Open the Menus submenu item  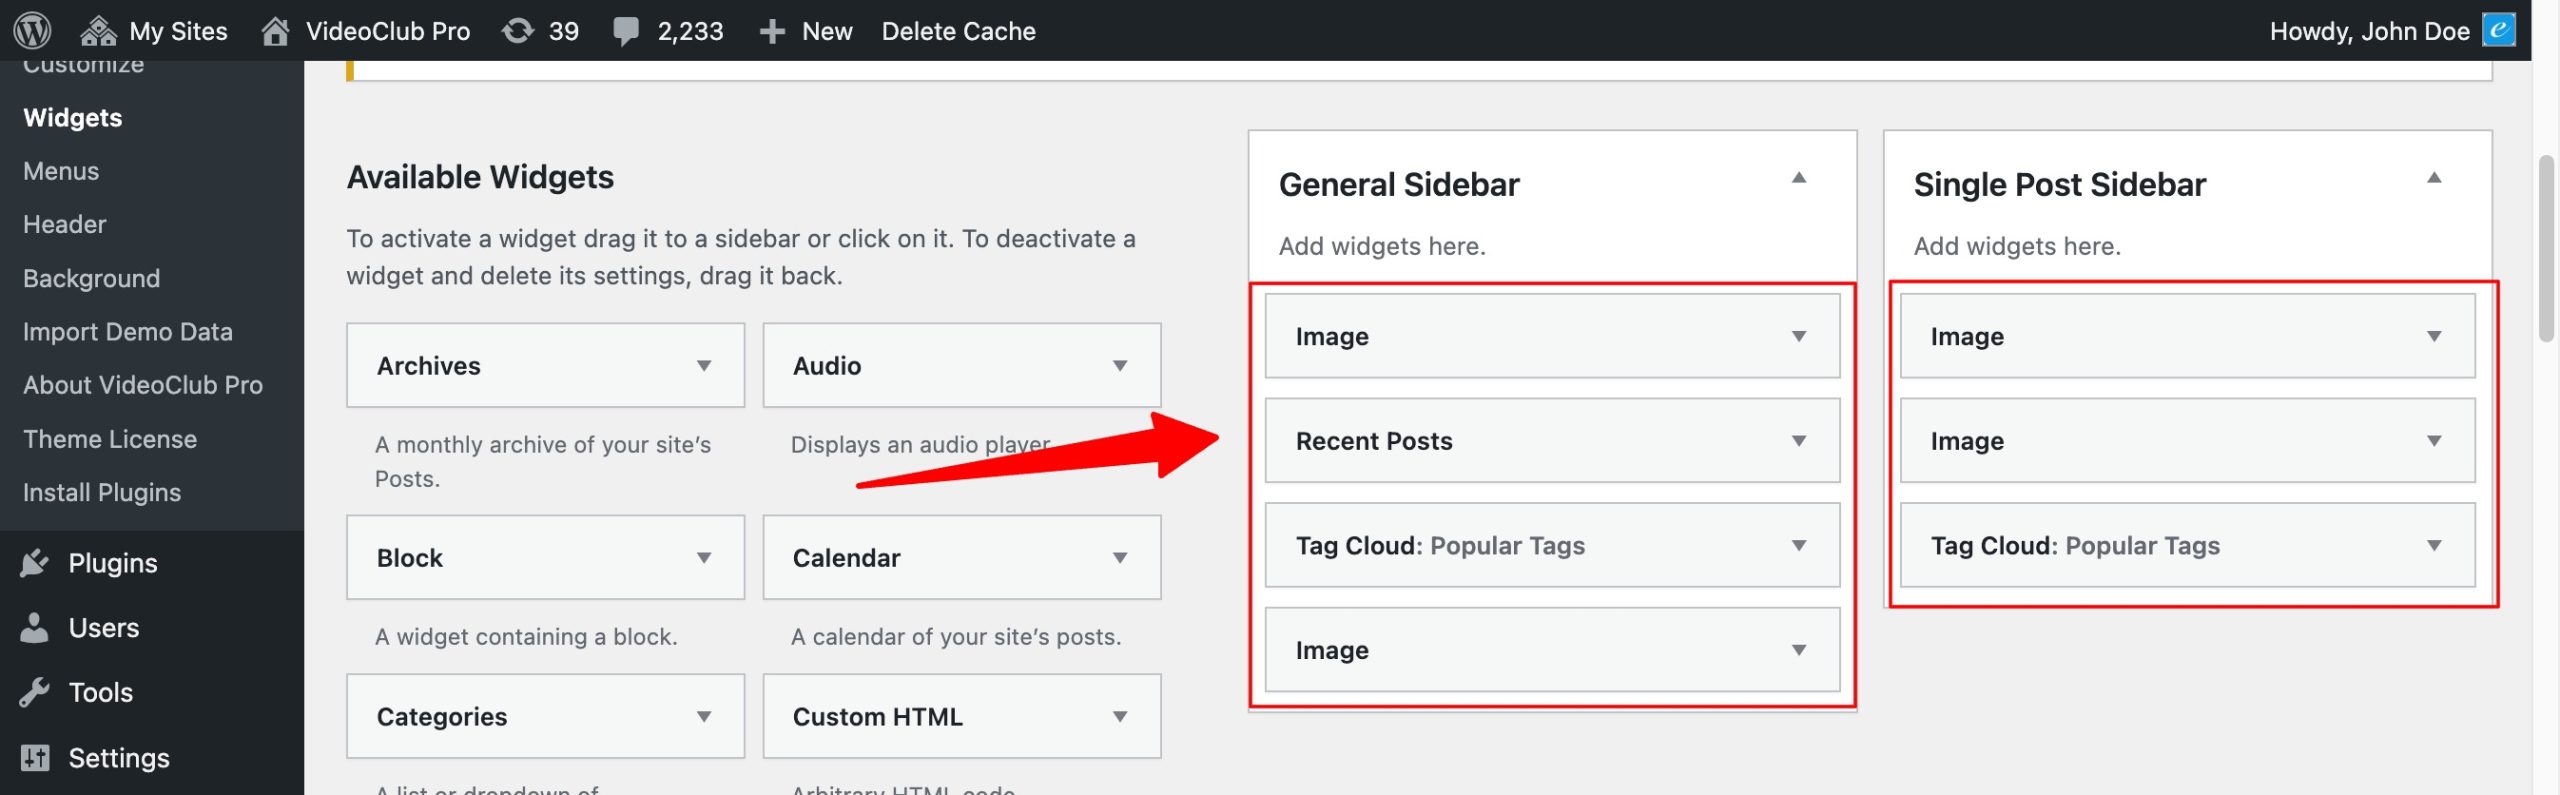[x=61, y=171]
